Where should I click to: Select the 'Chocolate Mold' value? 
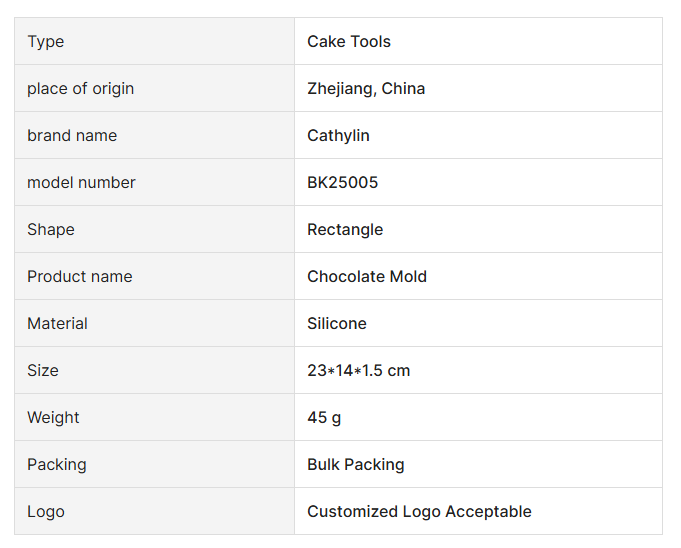(367, 277)
